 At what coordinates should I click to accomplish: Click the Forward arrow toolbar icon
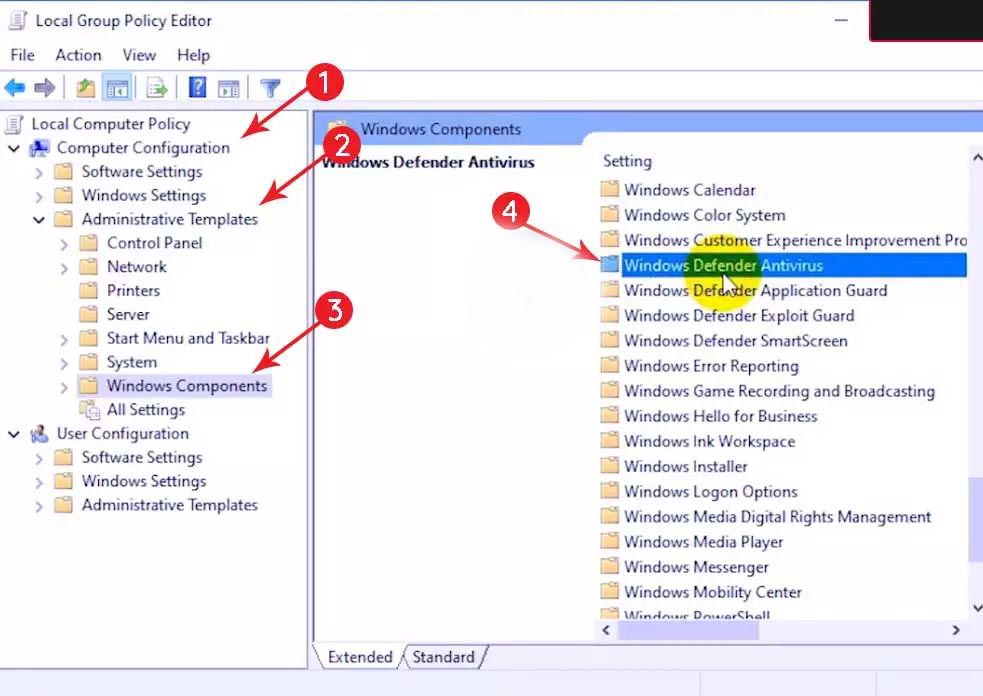(x=45, y=88)
